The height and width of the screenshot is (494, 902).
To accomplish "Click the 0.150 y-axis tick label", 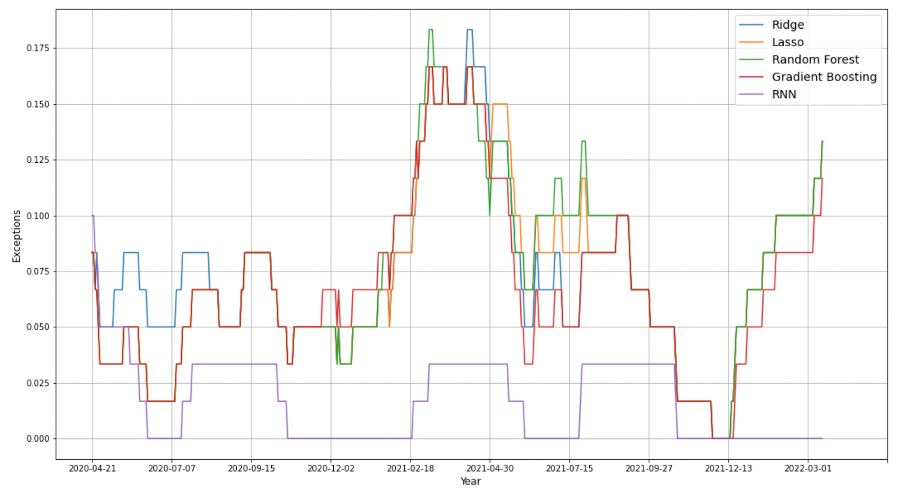I will [38, 104].
